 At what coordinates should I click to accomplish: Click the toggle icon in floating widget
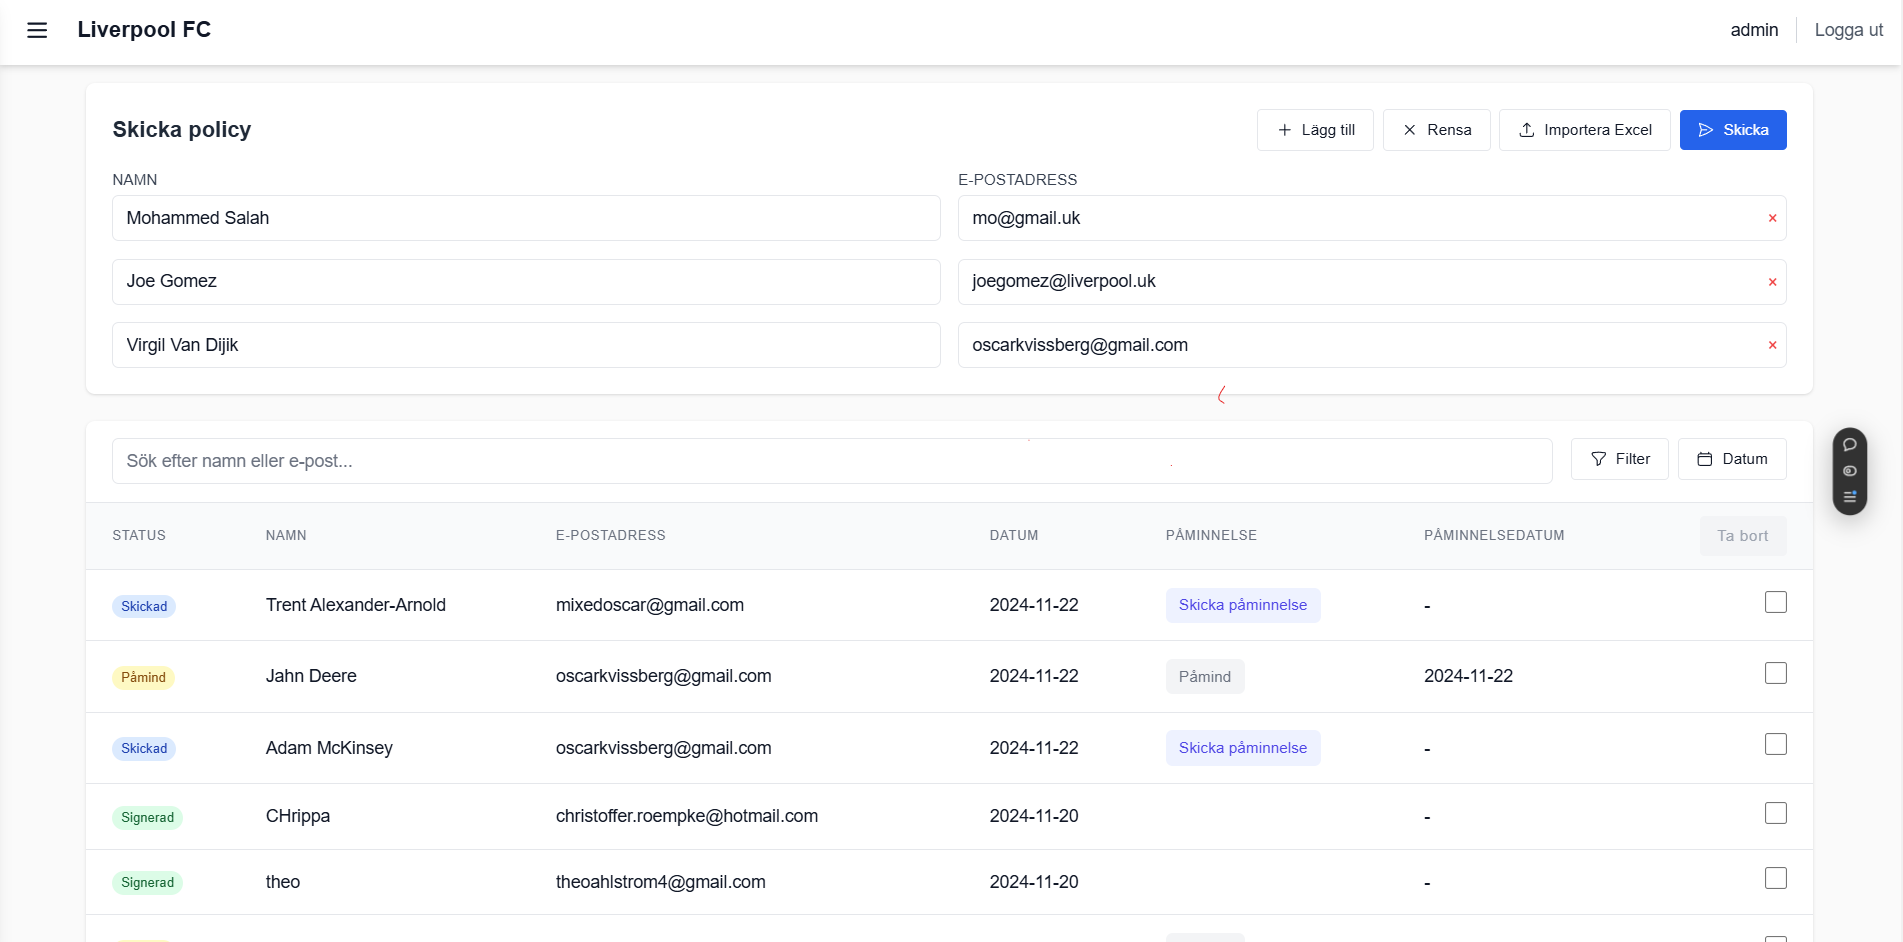pyautogui.click(x=1850, y=471)
